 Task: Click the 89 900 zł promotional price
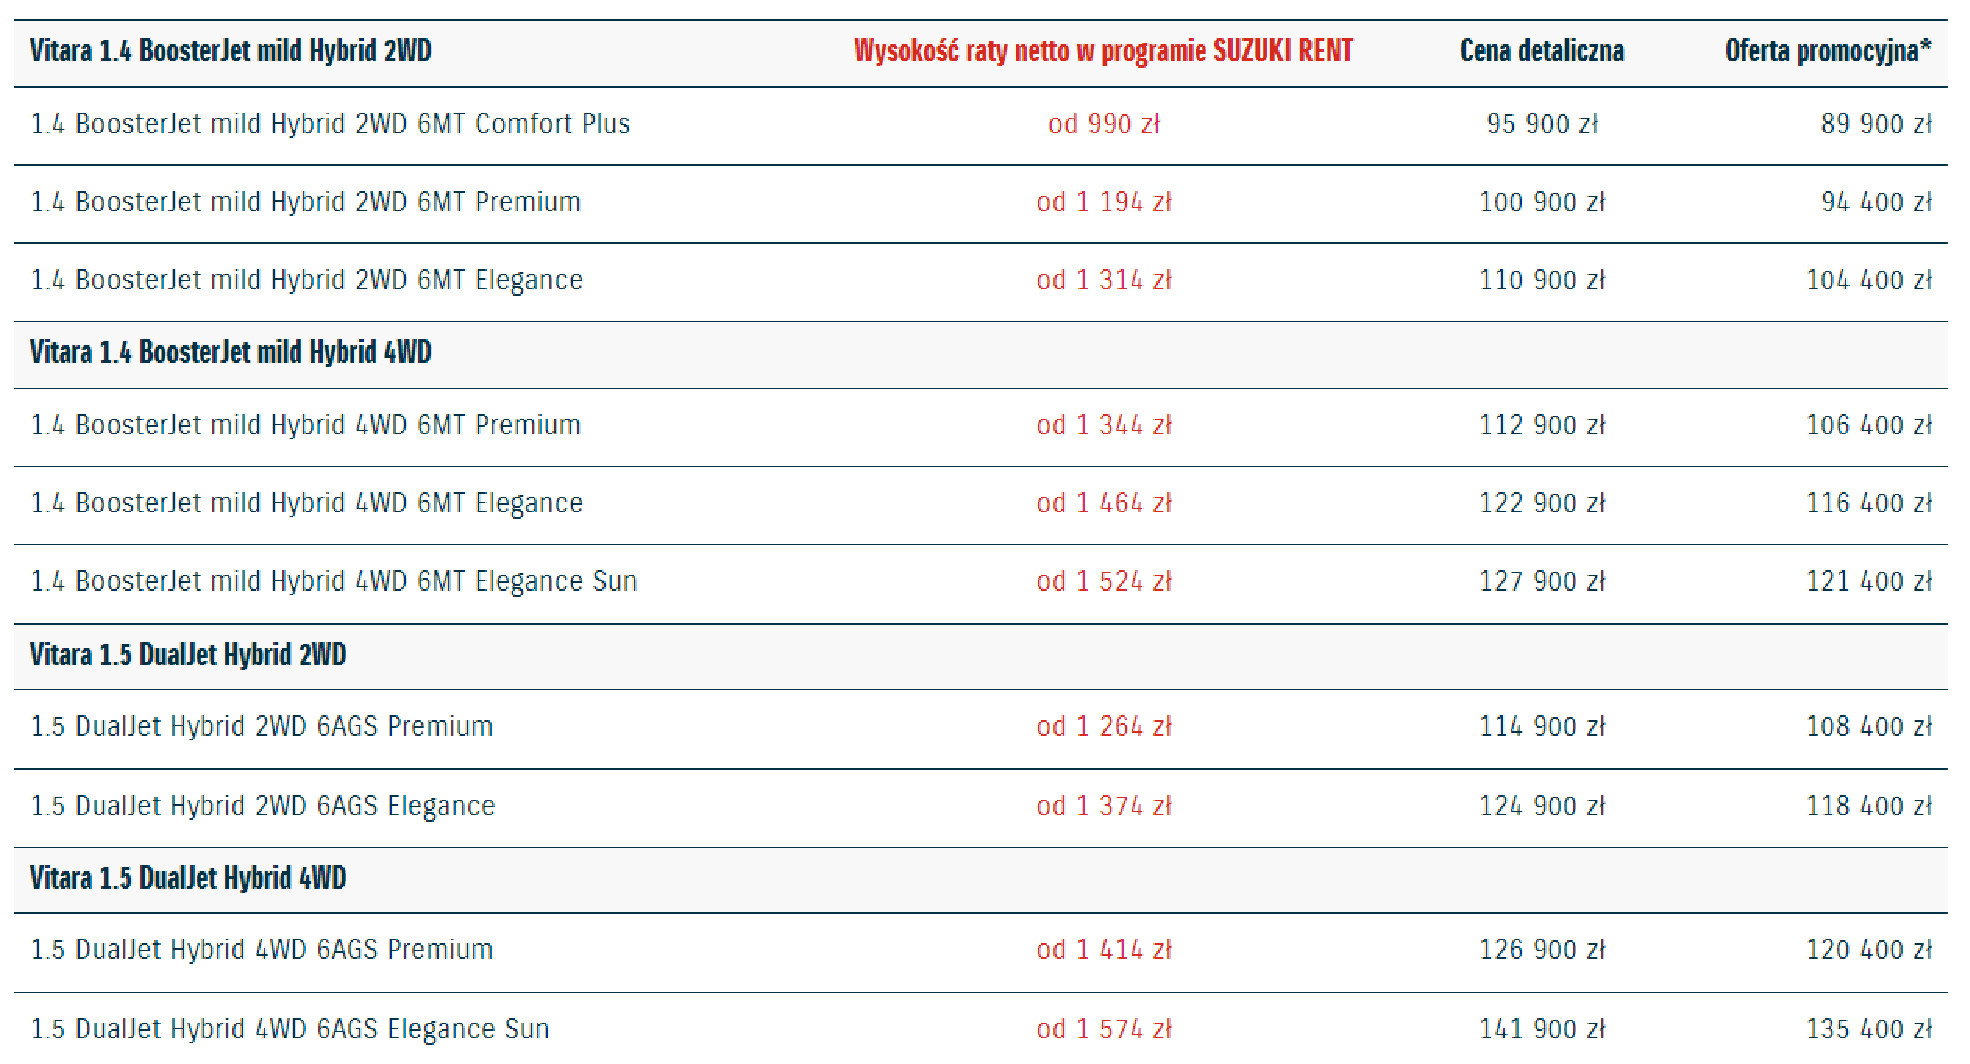[1875, 124]
